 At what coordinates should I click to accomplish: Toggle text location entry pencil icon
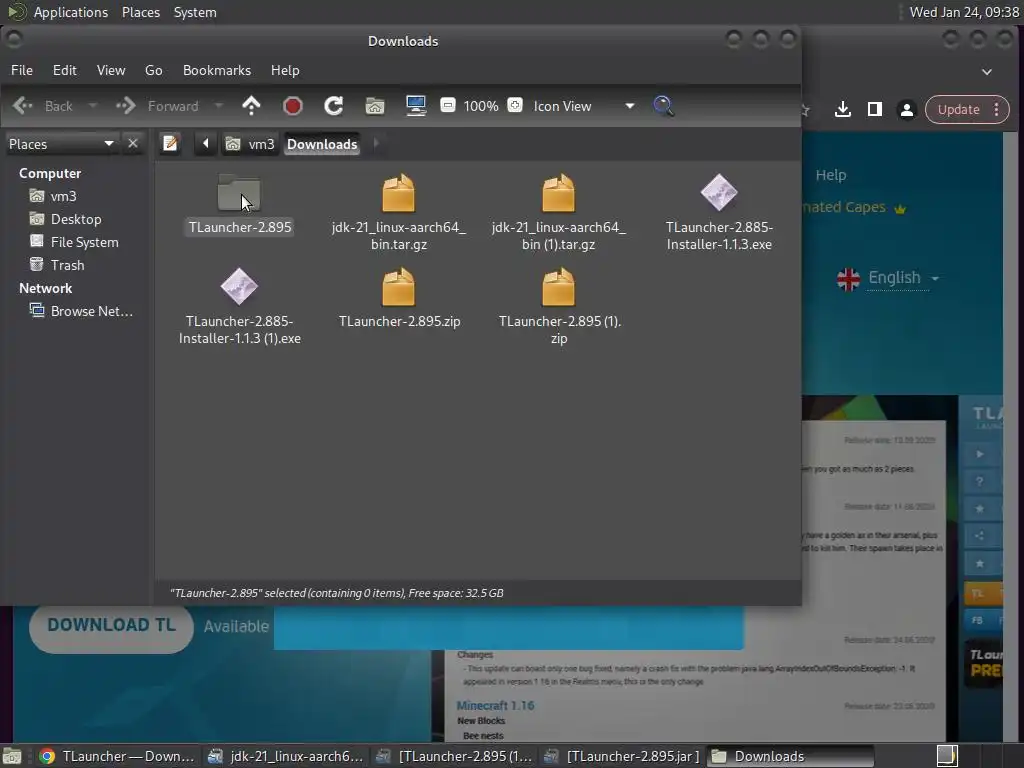coord(170,143)
